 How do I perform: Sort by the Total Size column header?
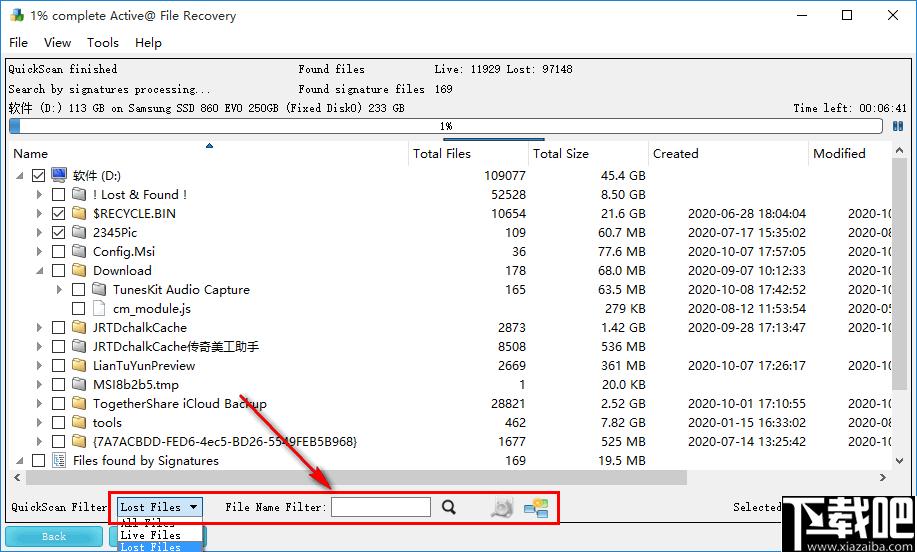(x=588, y=153)
